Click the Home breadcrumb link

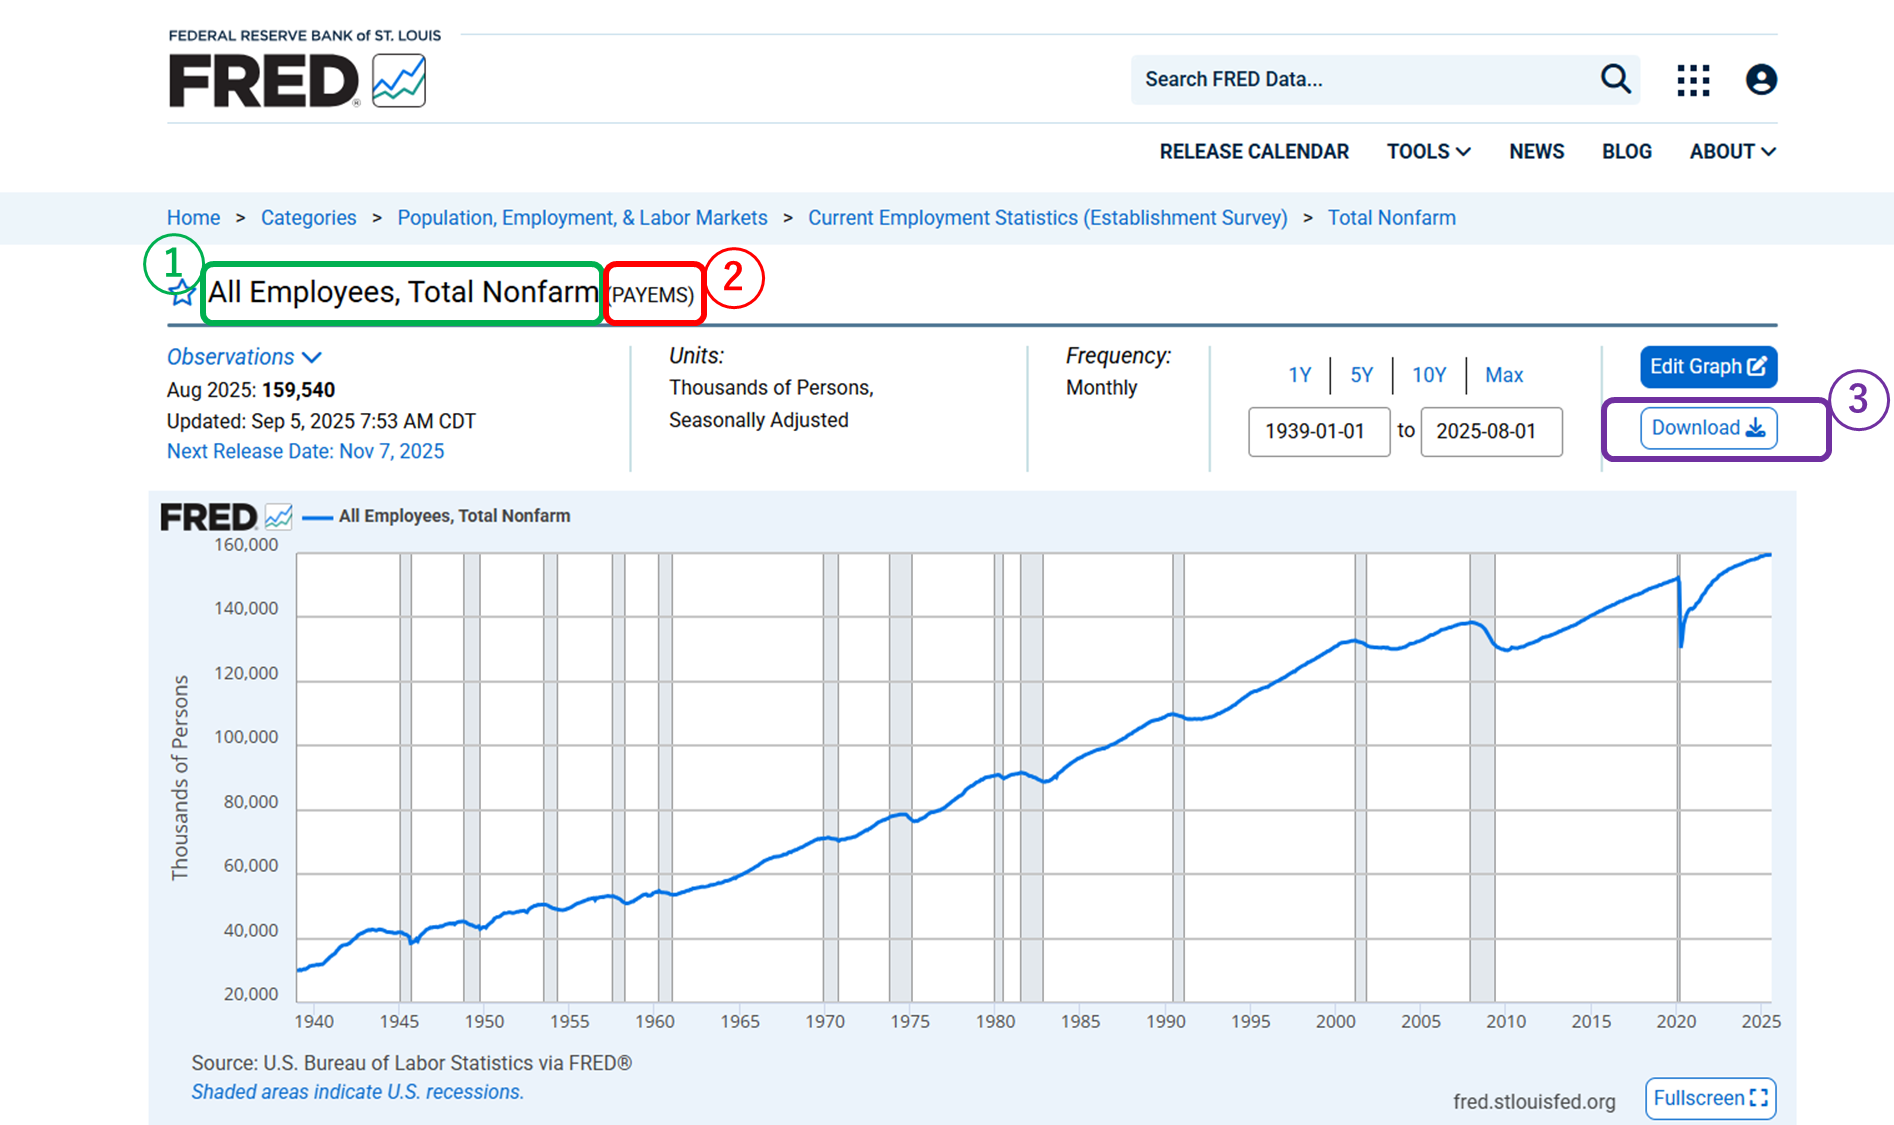(x=193, y=218)
